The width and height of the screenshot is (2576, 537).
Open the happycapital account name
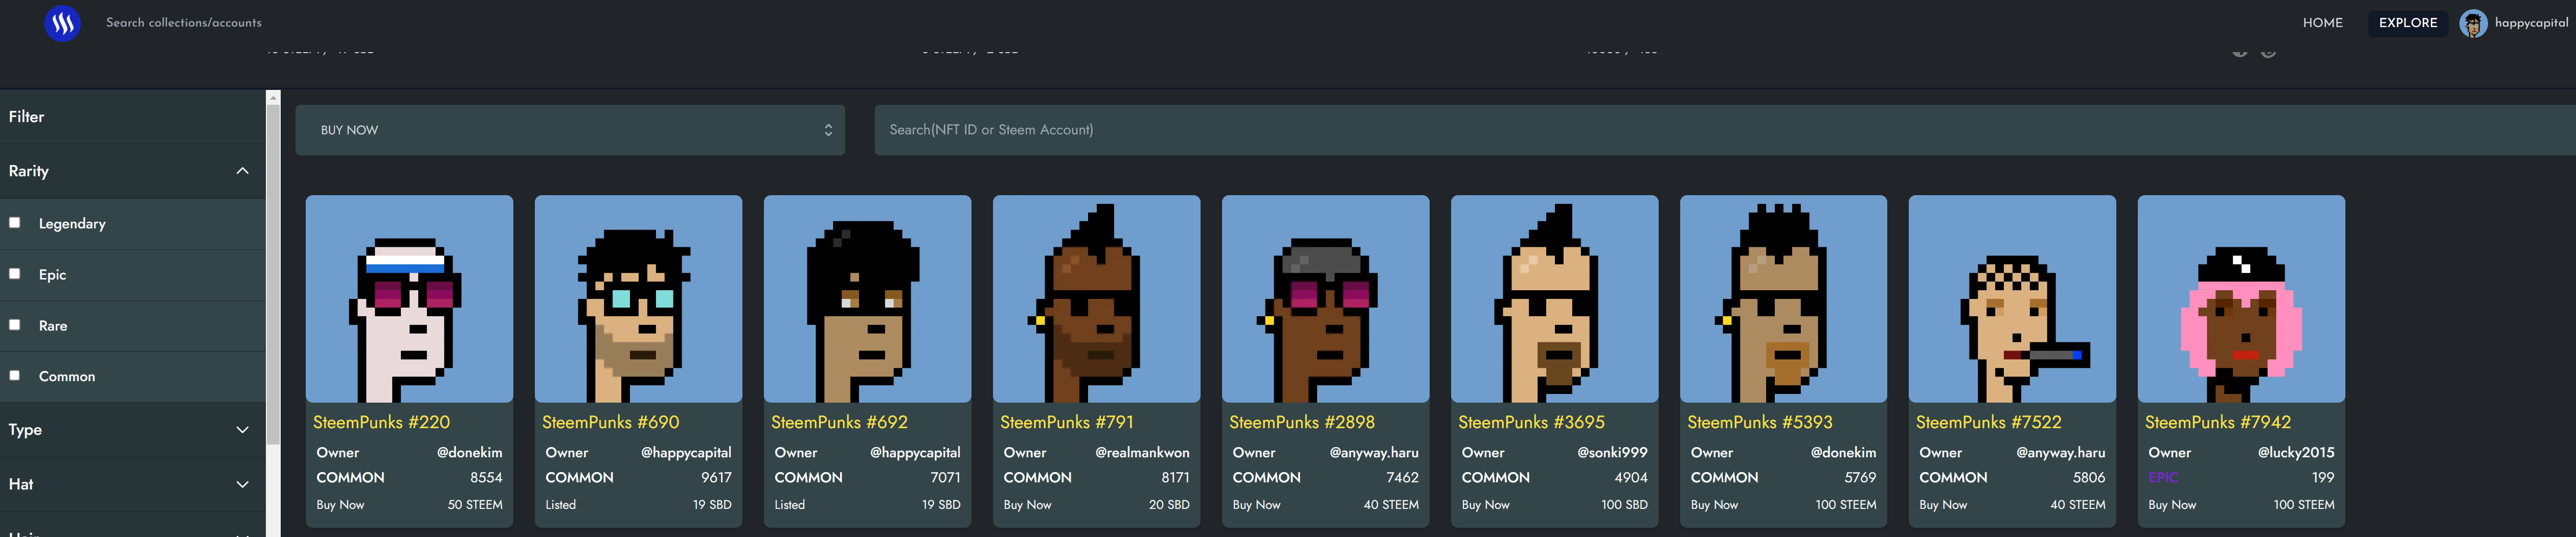click(2530, 23)
